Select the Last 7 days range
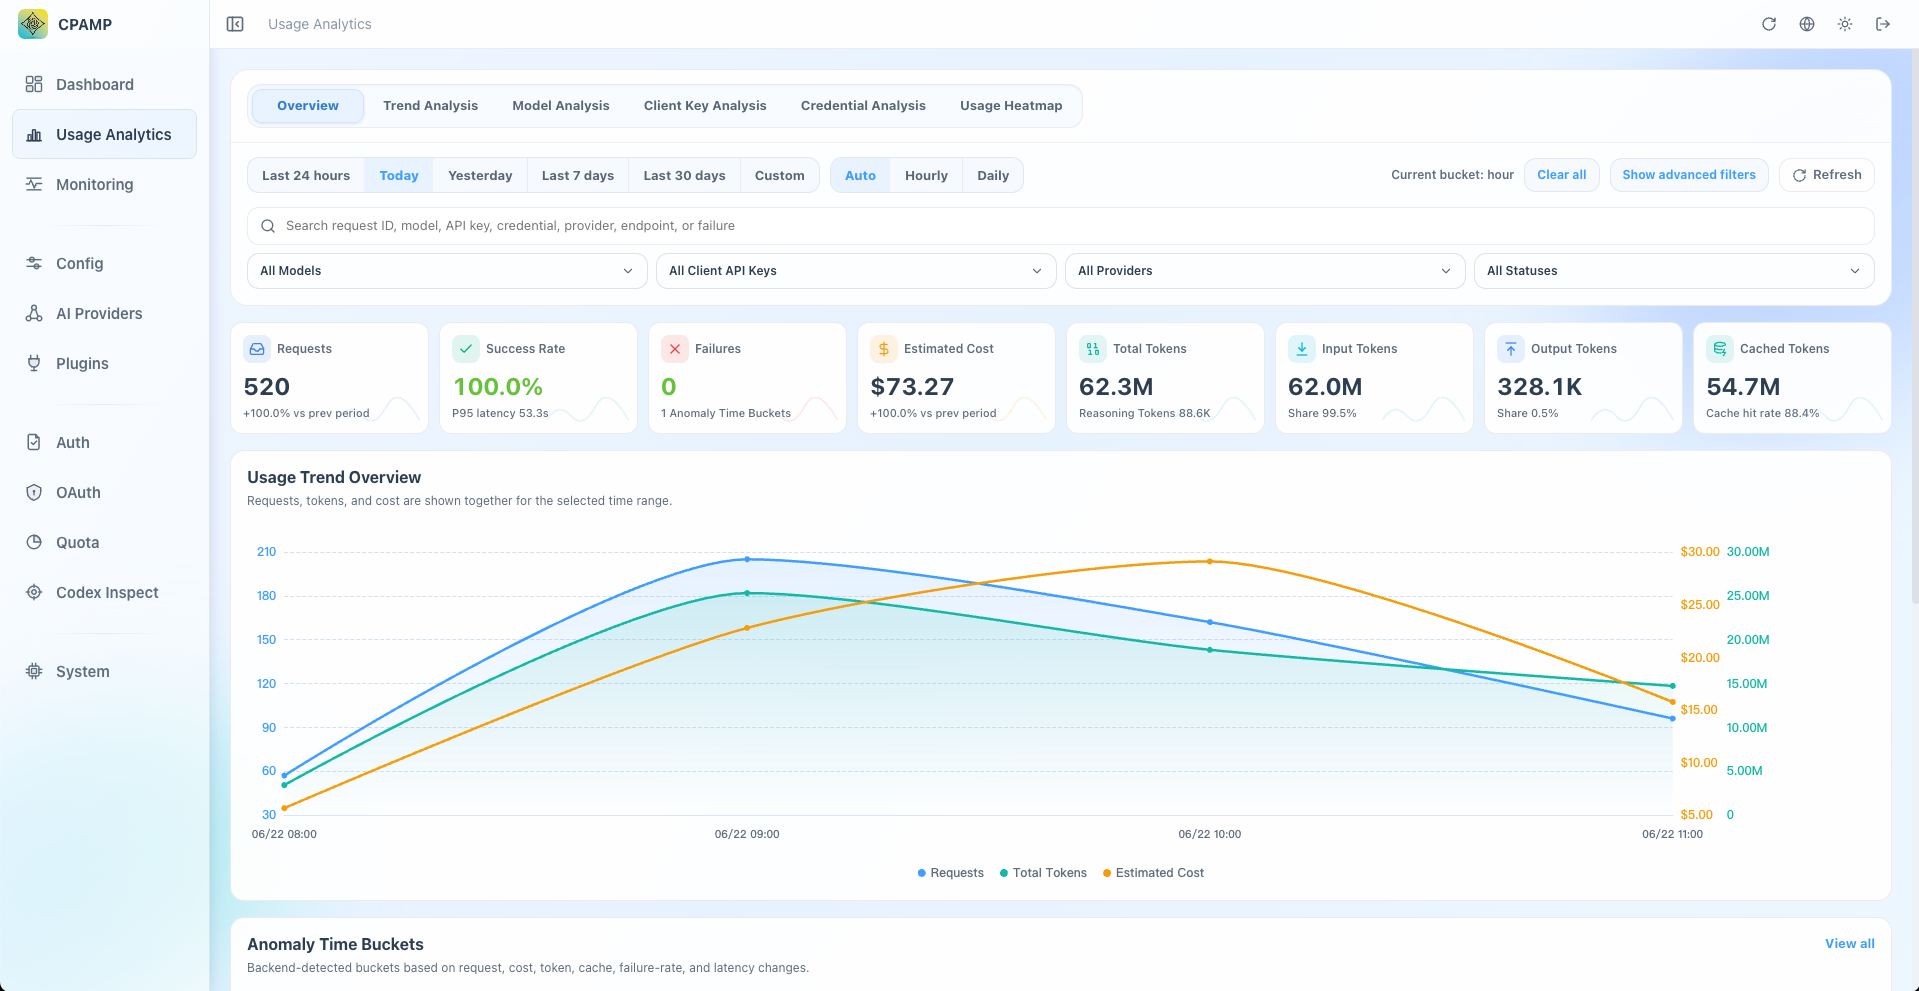The image size is (1919, 991). (578, 175)
